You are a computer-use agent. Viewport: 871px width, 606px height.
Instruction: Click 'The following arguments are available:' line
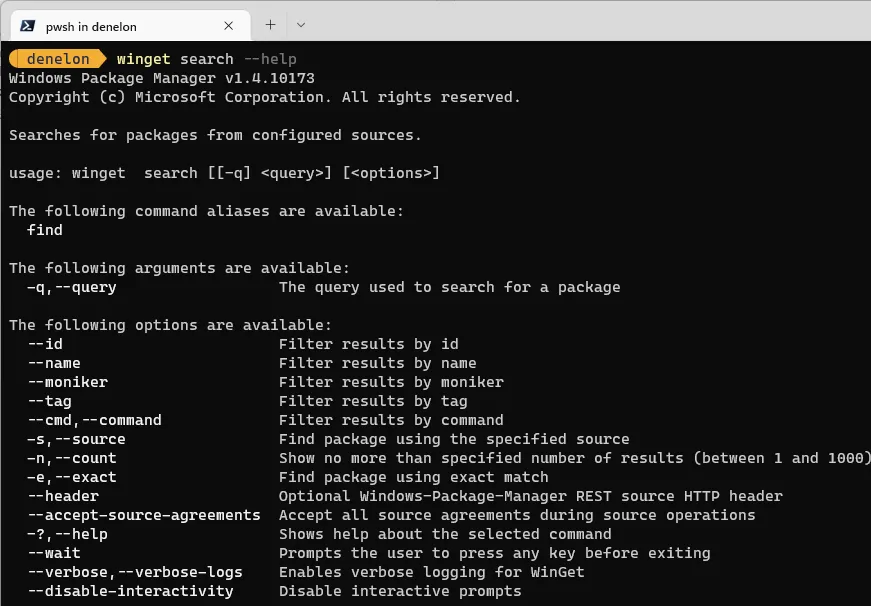(x=179, y=268)
